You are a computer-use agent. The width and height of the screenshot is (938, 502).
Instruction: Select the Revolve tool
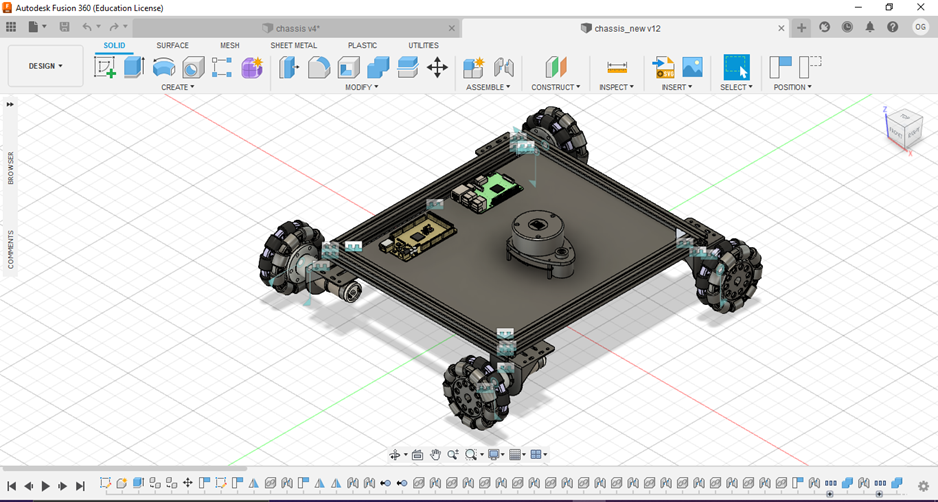[x=164, y=67]
